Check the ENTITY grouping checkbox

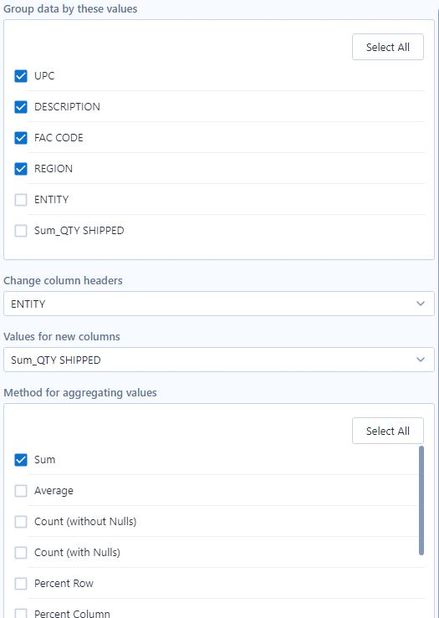click(x=21, y=200)
